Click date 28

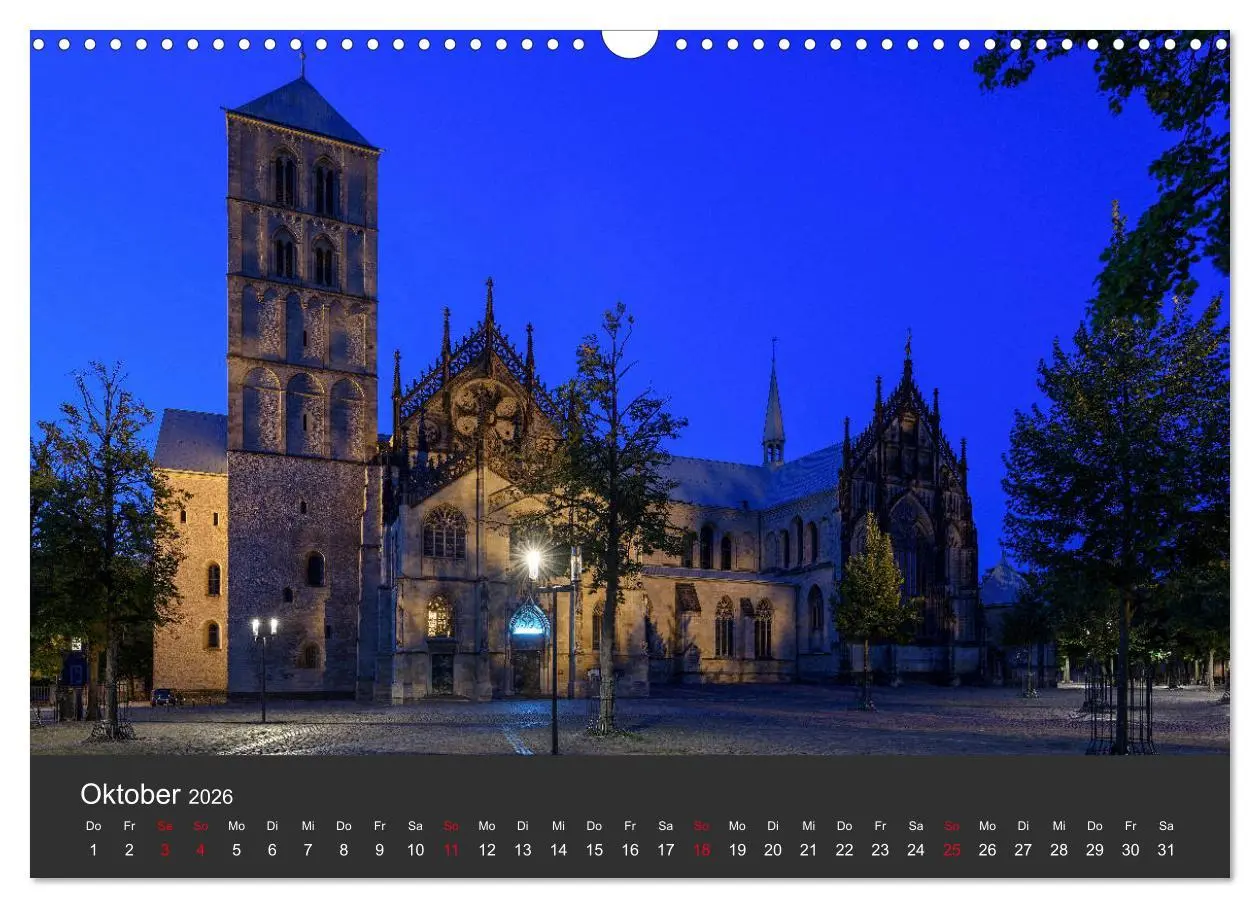click(1059, 850)
